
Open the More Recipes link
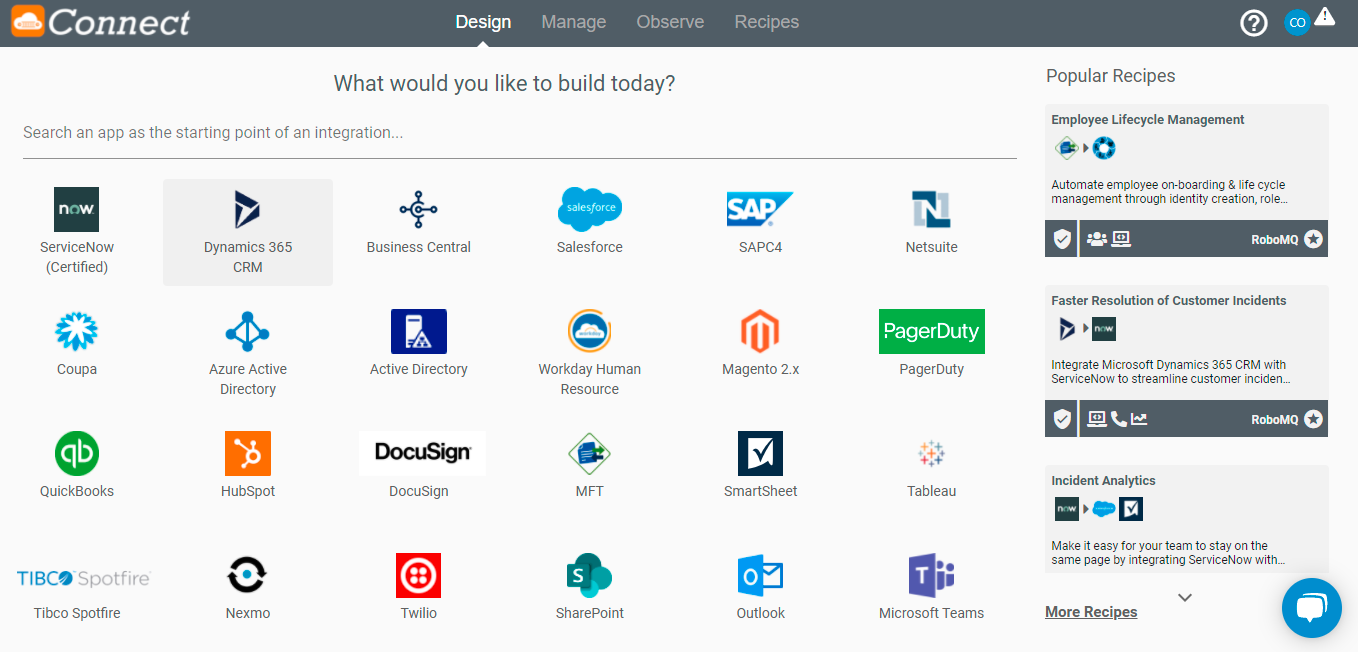[x=1091, y=612]
